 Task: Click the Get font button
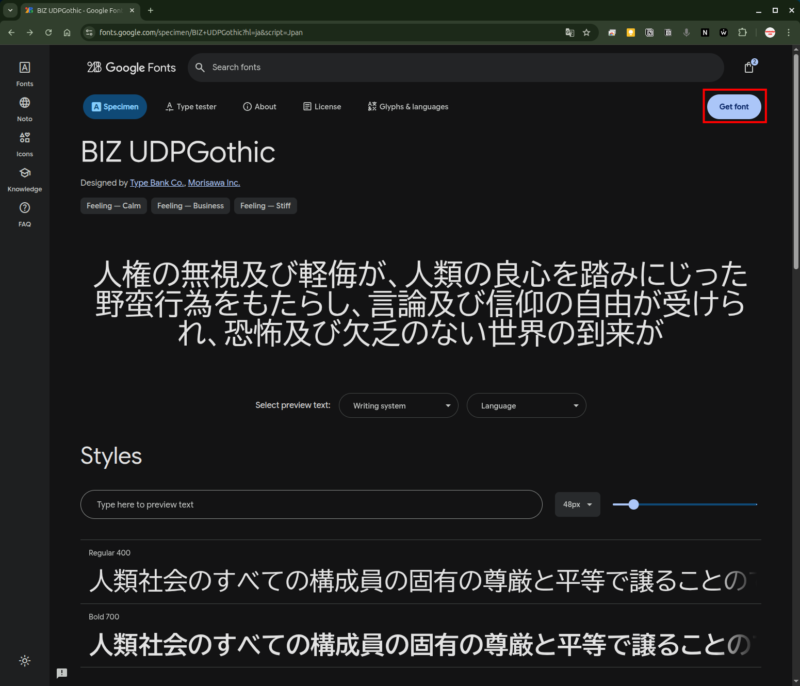click(734, 107)
